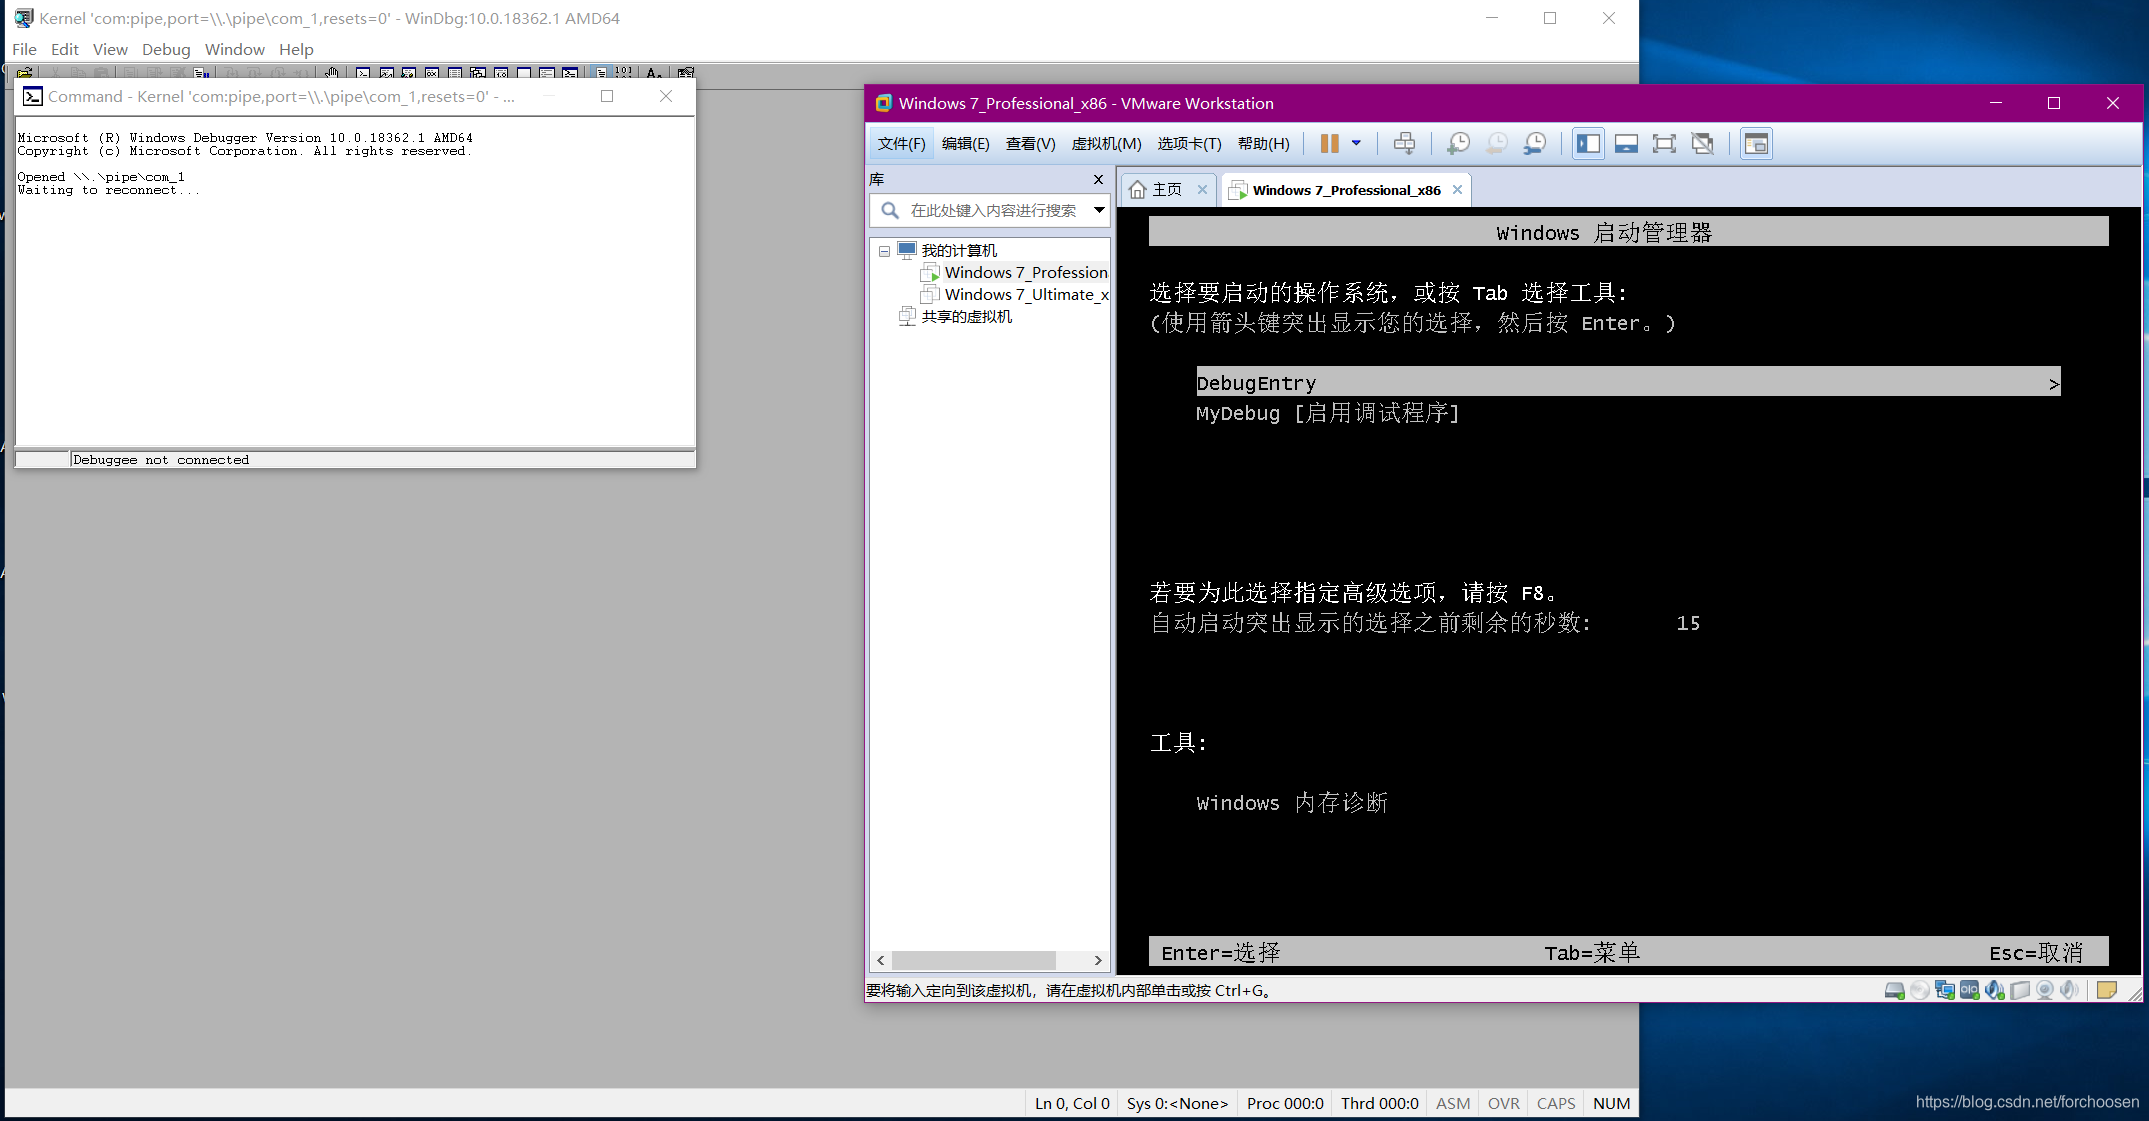Open the power options dropdown next to pause
The width and height of the screenshot is (2149, 1121).
(1356, 143)
